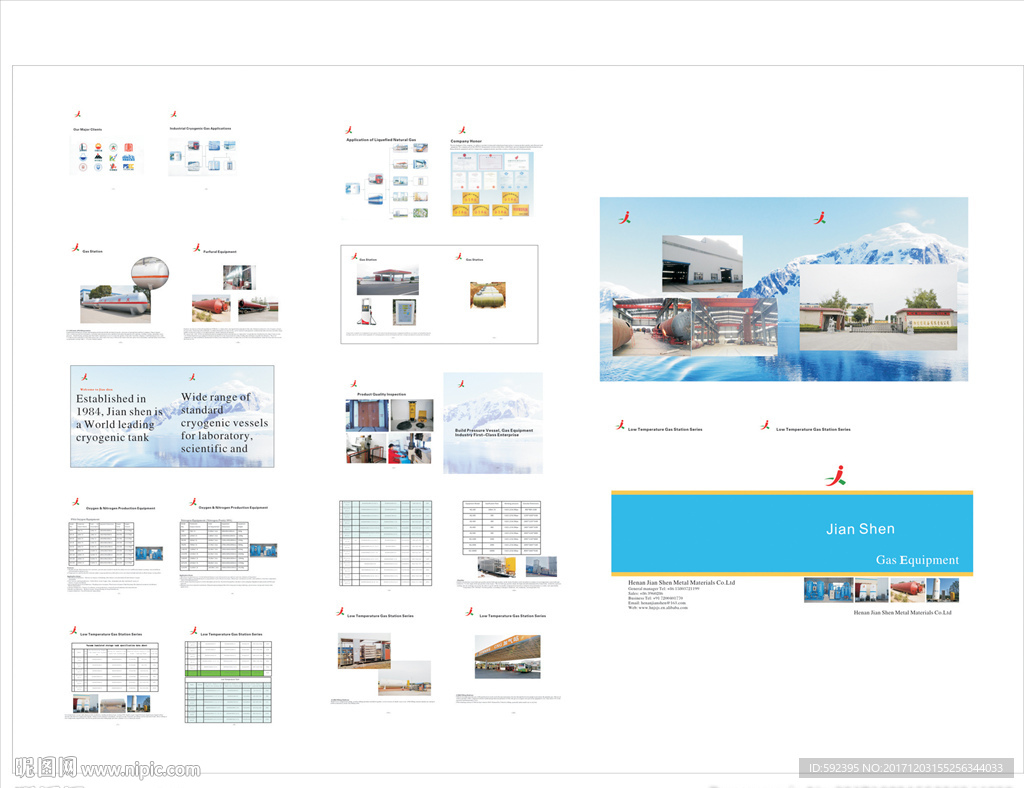
Task: Click the logo above Industrial Cryogenic Gas Applications
Action: 174,114
